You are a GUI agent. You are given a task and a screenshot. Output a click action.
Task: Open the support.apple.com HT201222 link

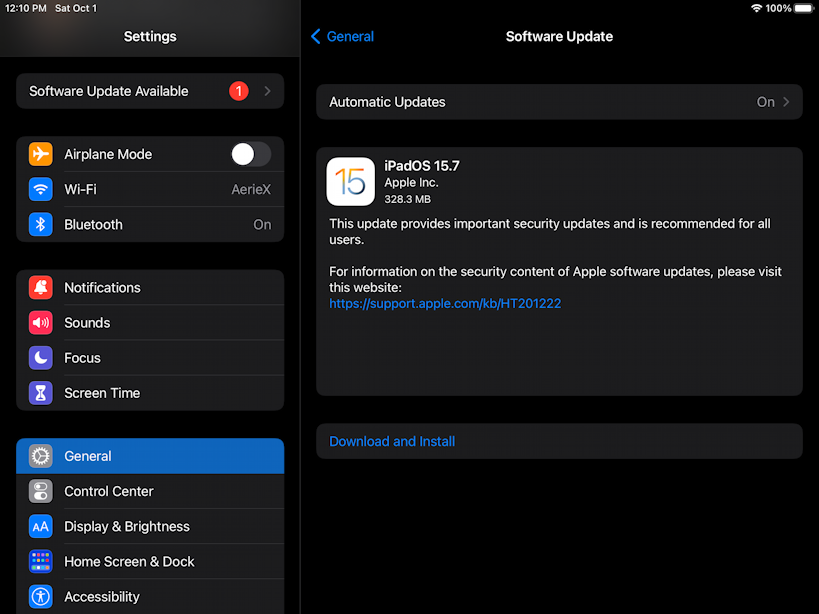445,303
